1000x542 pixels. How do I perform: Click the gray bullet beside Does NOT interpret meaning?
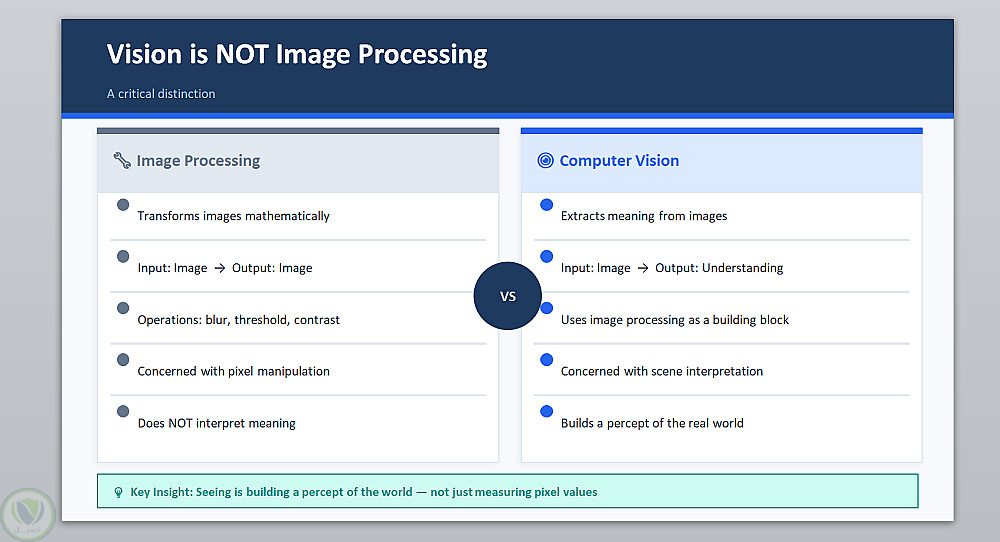tap(123, 411)
